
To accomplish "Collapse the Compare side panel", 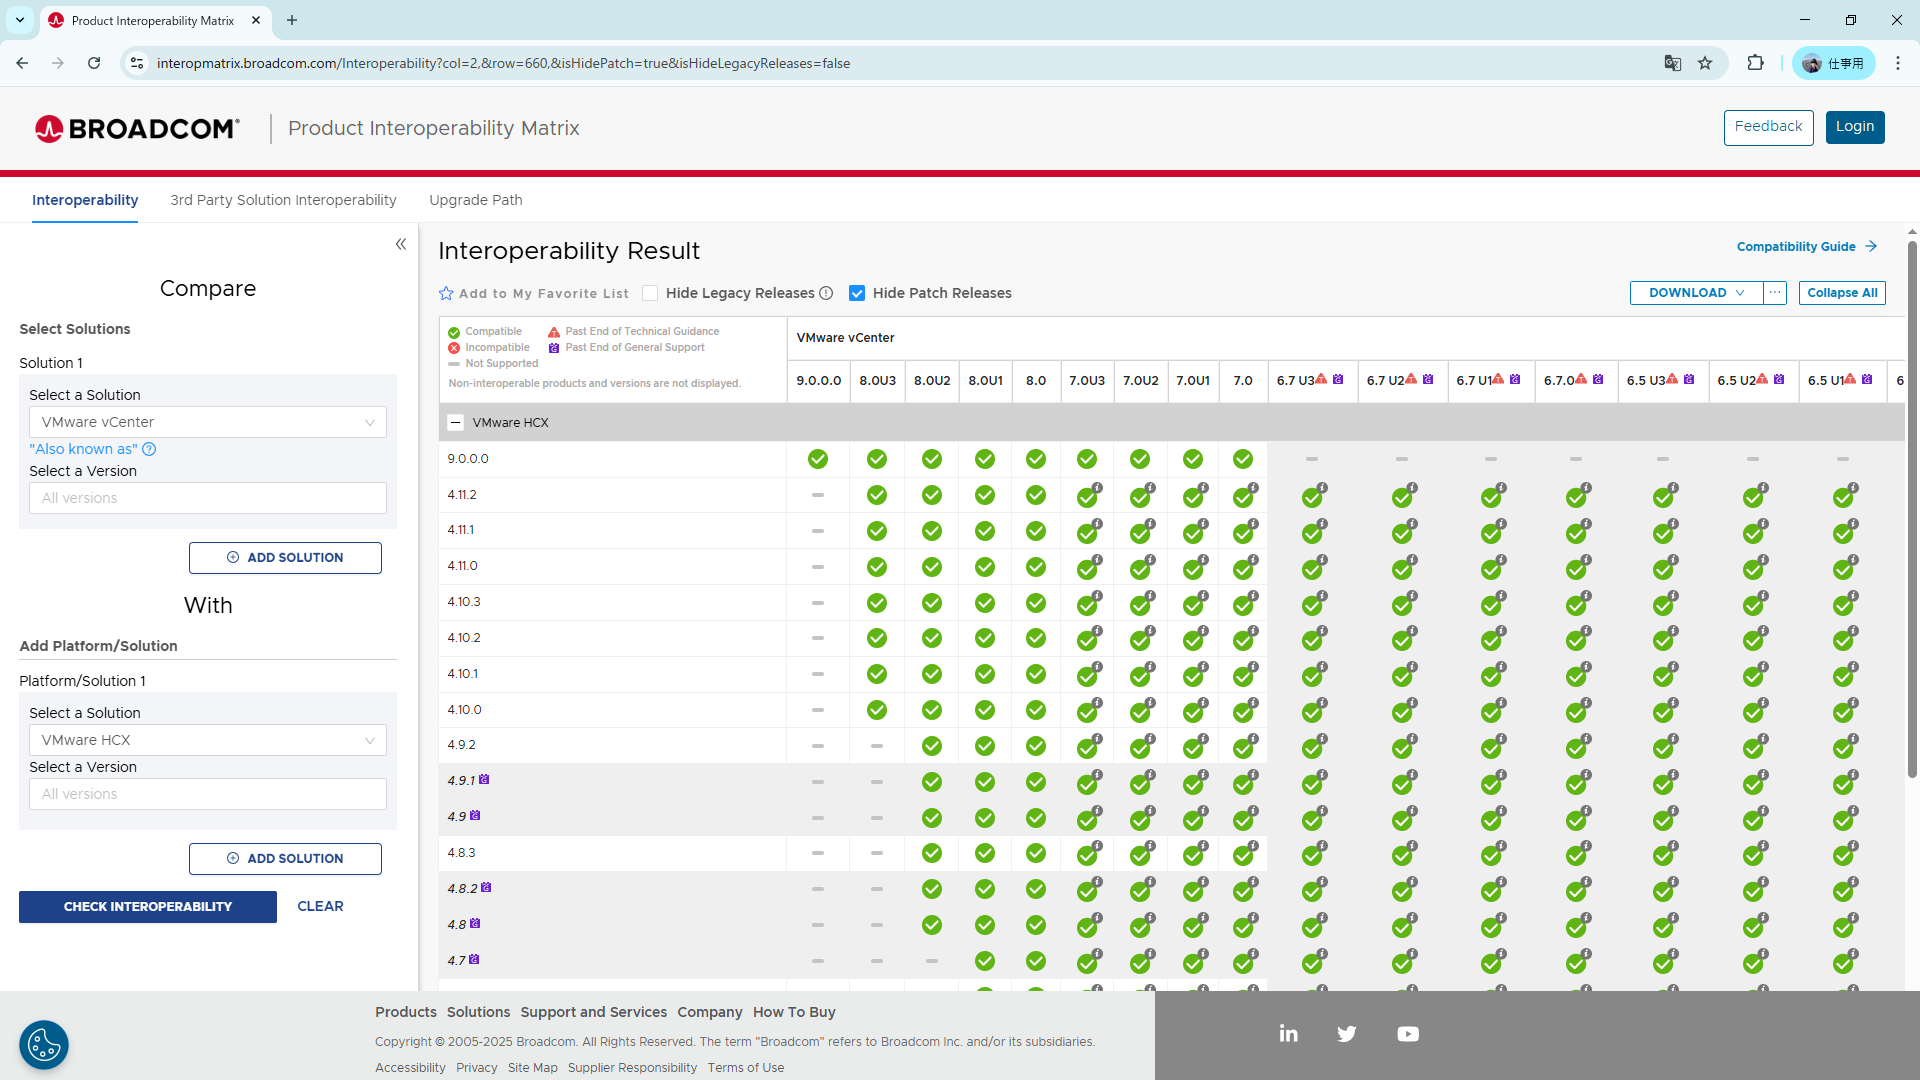I will tap(401, 244).
